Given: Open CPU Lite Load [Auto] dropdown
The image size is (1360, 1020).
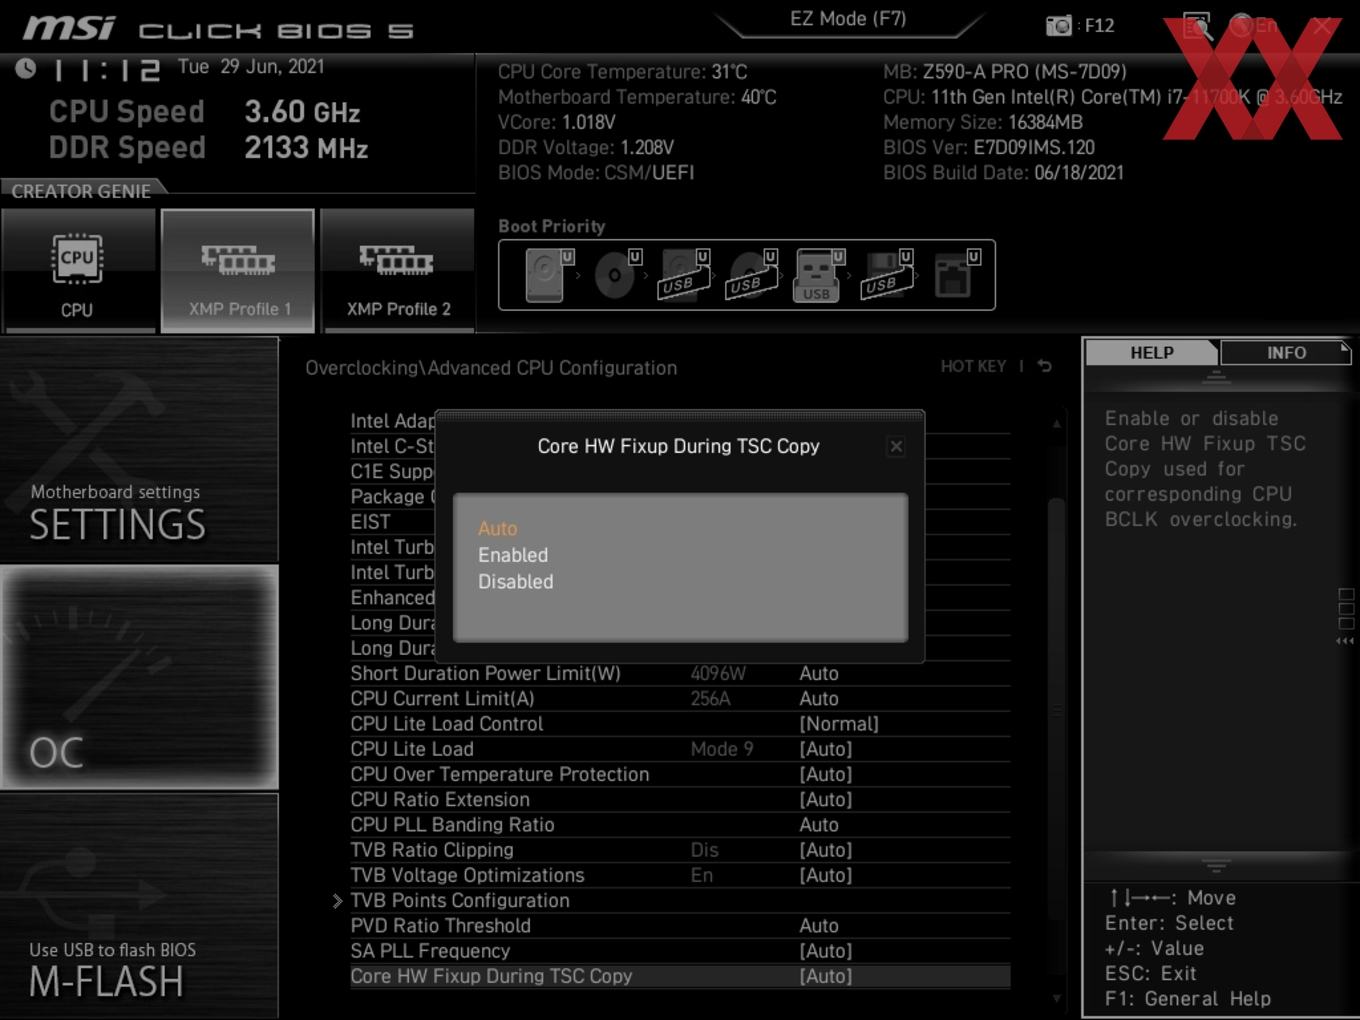Looking at the screenshot, I should 826,749.
